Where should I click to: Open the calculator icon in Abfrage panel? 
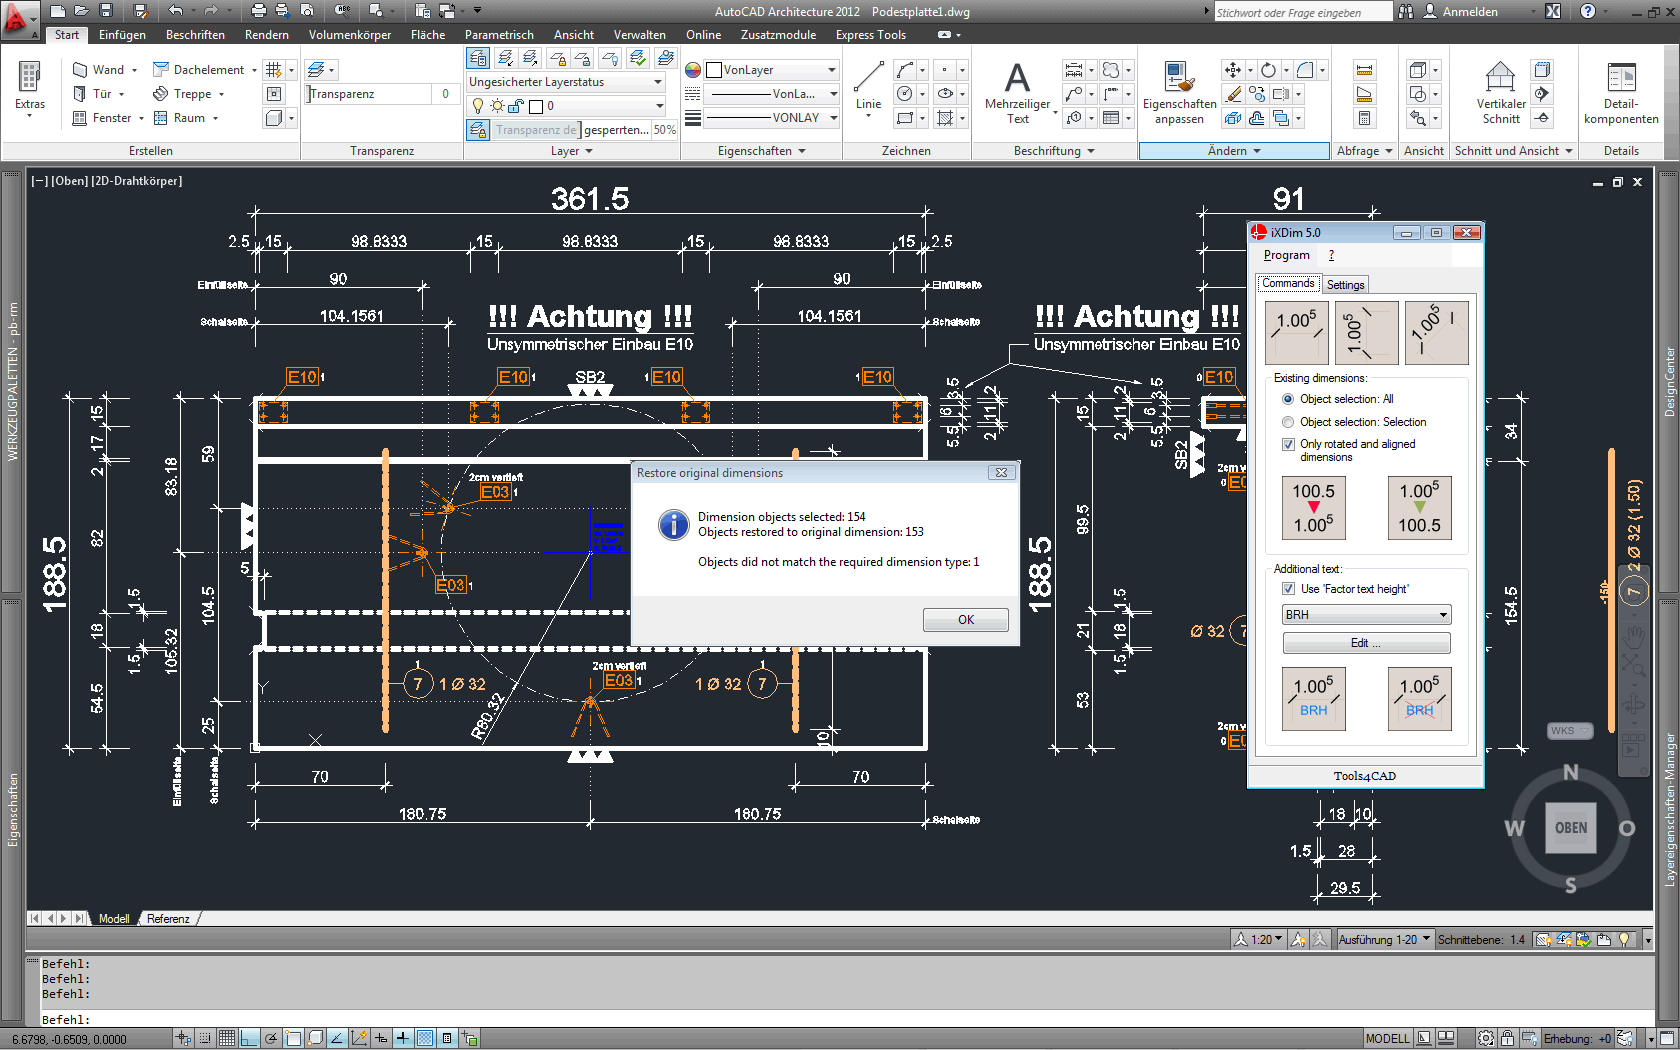tap(1364, 118)
